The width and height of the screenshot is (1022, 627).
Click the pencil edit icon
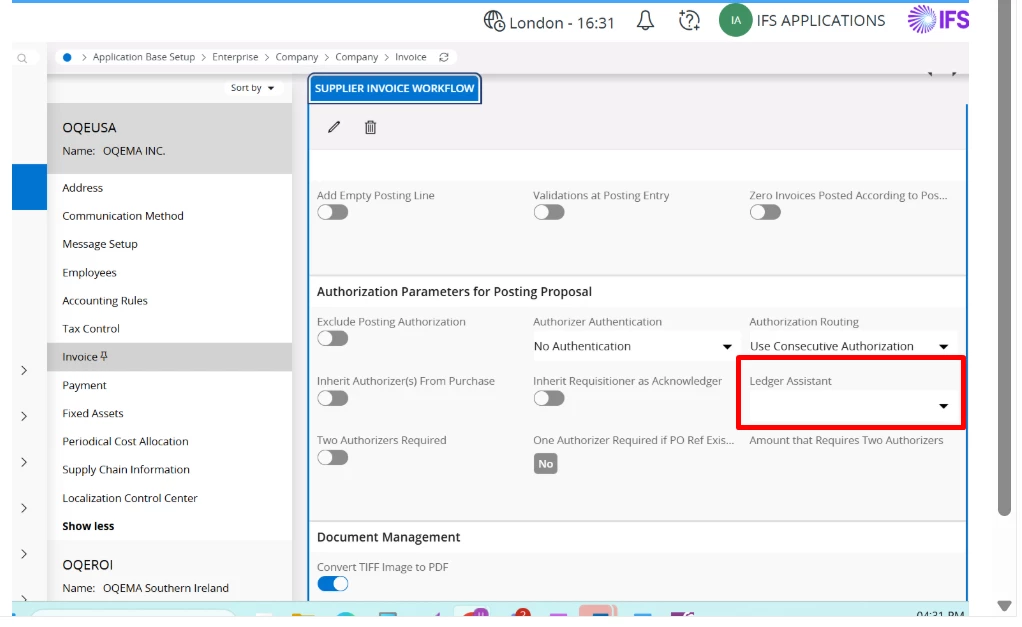coord(334,127)
